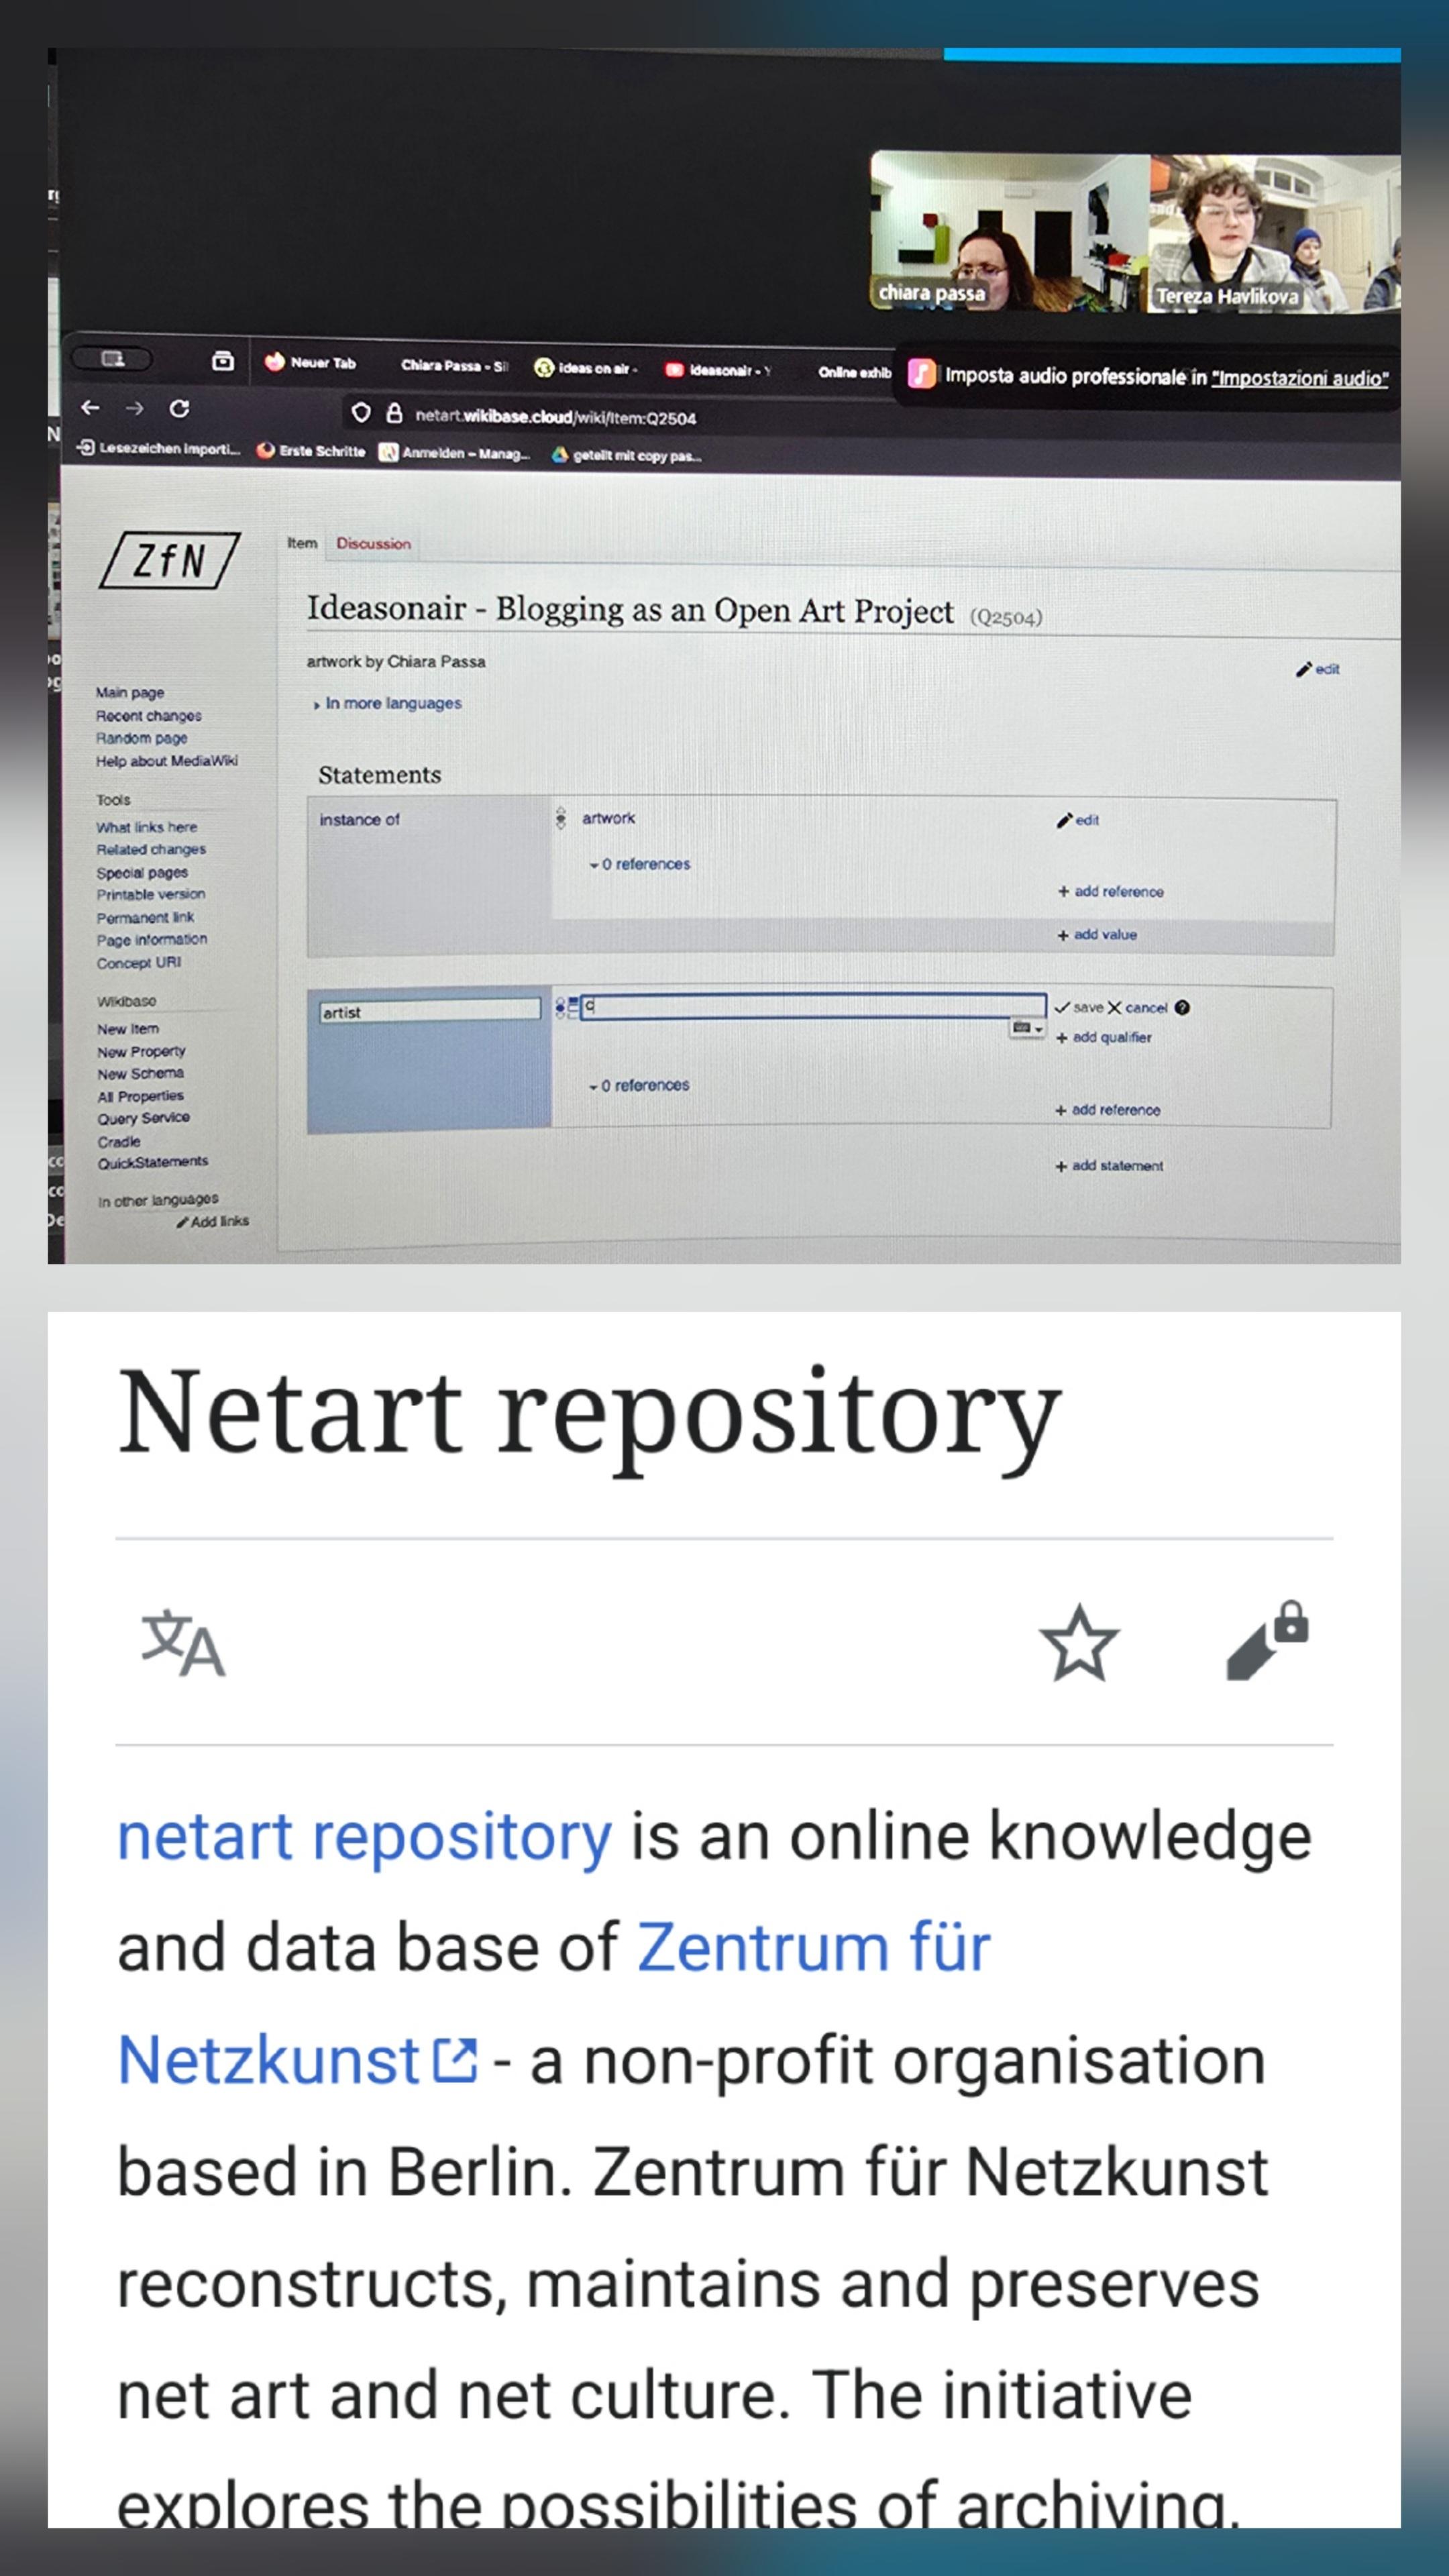Screen dimensions: 1449x2576
Task: Select the Item tab
Action: [x=302, y=543]
